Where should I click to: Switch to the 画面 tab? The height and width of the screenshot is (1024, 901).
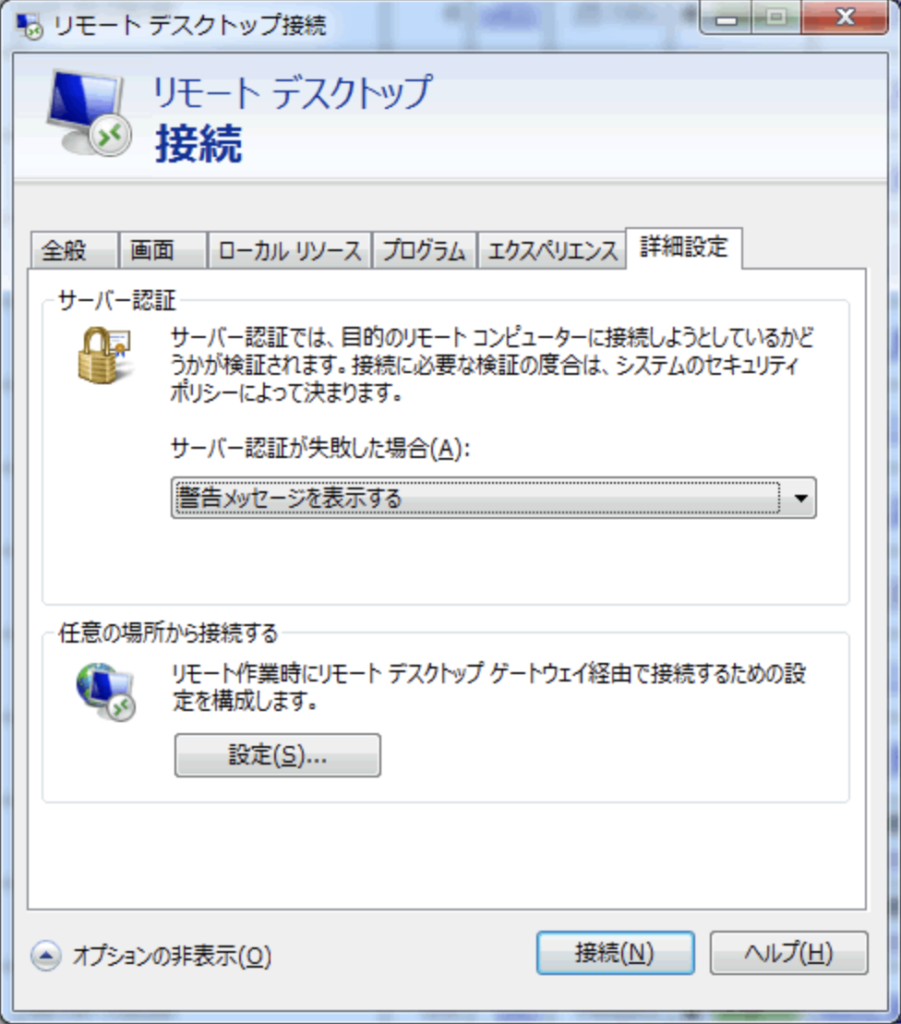(x=163, y=250)
